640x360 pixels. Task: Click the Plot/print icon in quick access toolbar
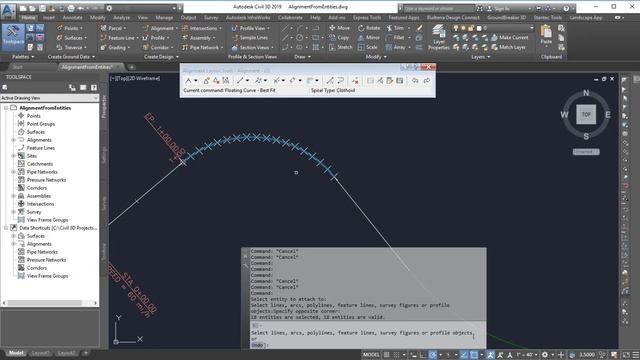71,8
